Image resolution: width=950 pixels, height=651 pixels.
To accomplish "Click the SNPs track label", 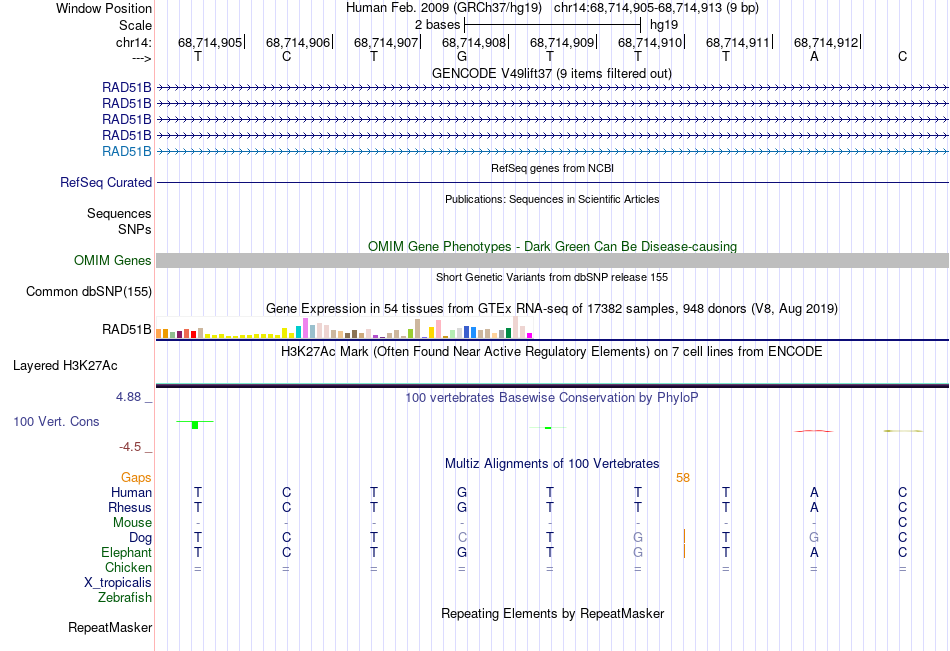I will pyautogui.click(x=135, y=229).
